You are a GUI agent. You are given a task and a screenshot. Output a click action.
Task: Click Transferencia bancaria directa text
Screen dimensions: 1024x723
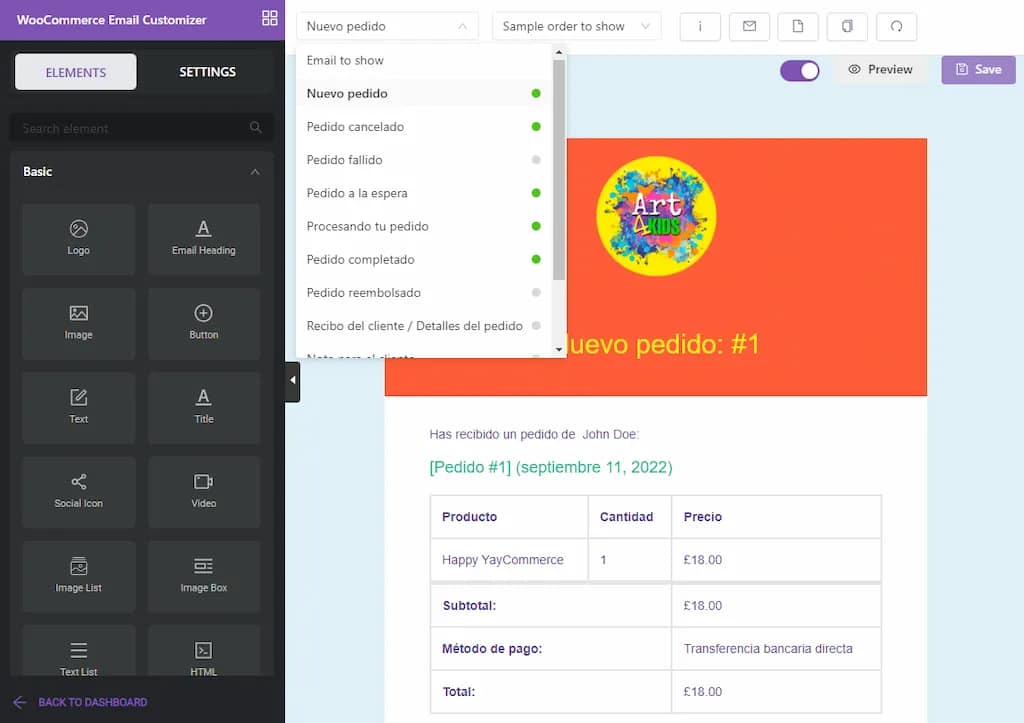768,649
